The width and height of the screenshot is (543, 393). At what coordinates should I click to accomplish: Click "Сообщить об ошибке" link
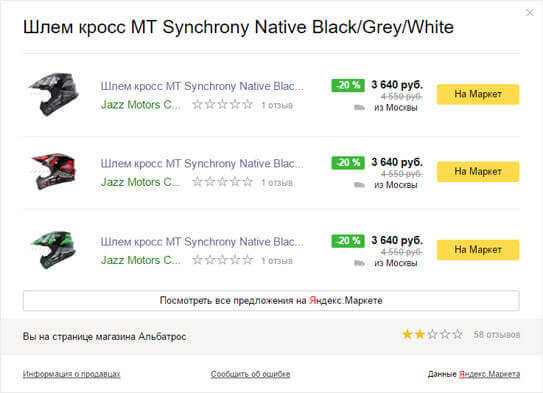coord(250,374)
